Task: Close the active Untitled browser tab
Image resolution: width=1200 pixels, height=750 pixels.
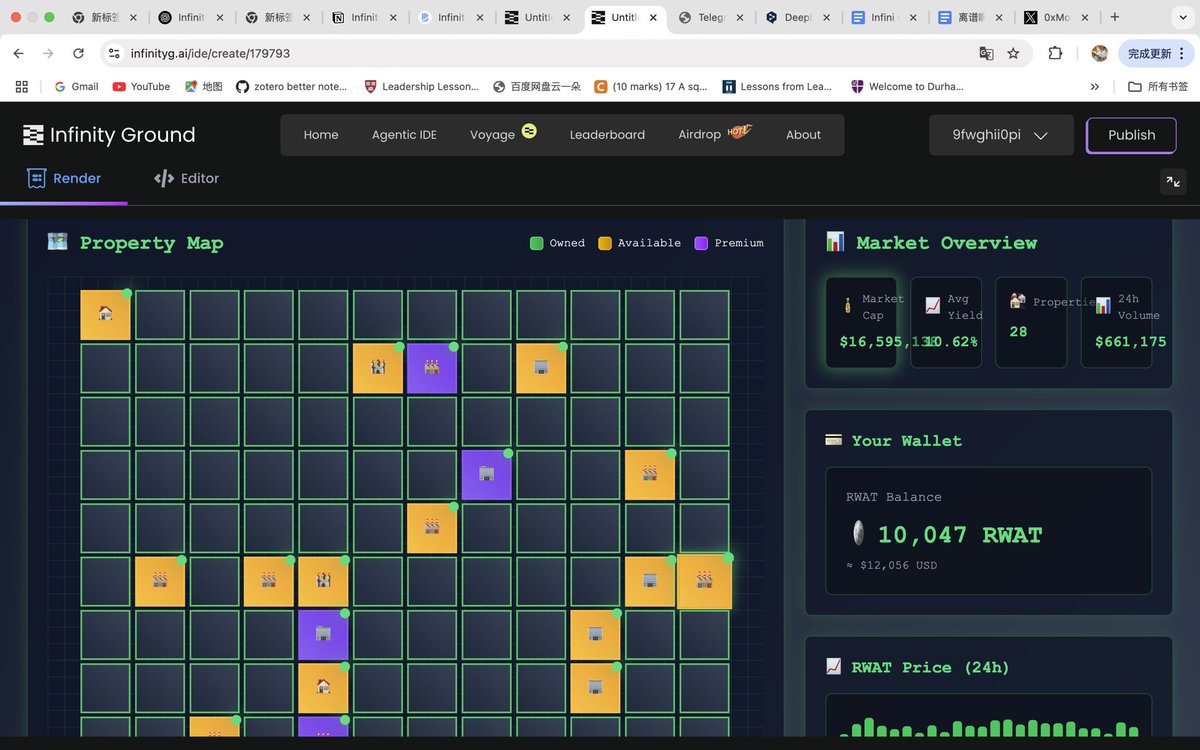Action: pos(654,18)
